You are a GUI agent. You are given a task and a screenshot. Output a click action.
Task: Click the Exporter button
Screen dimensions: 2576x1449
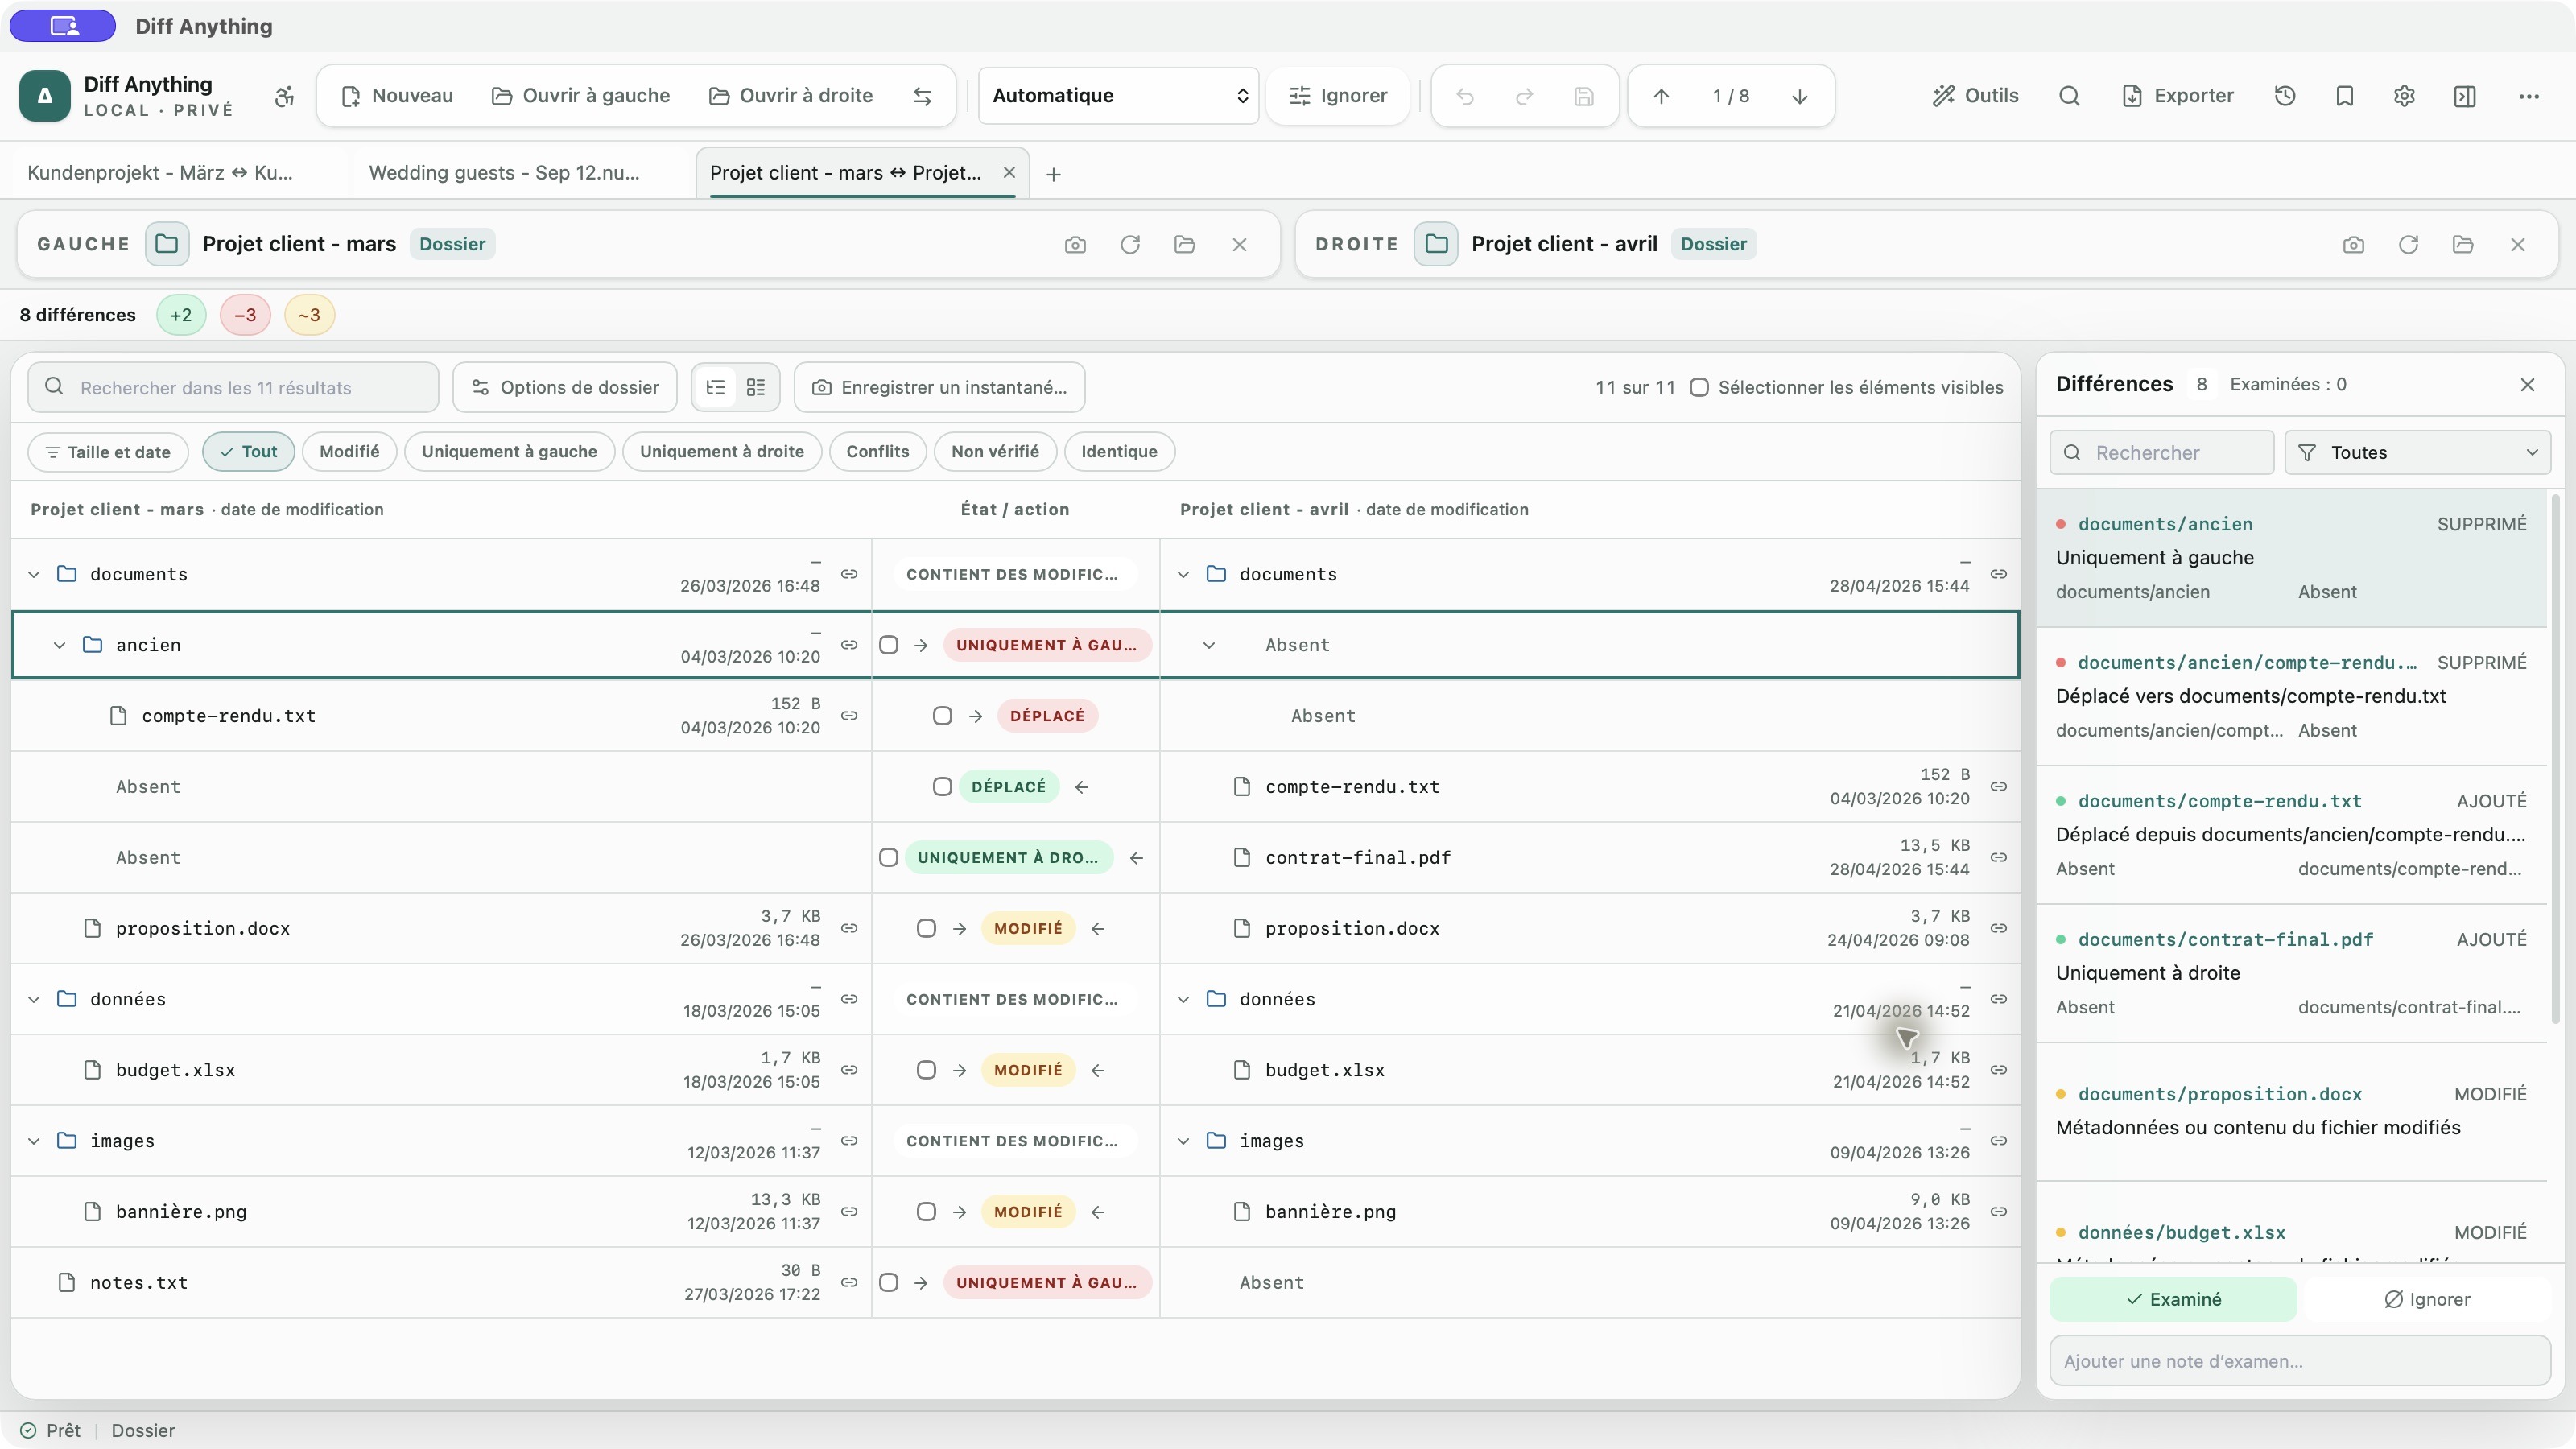[2177, 96]
